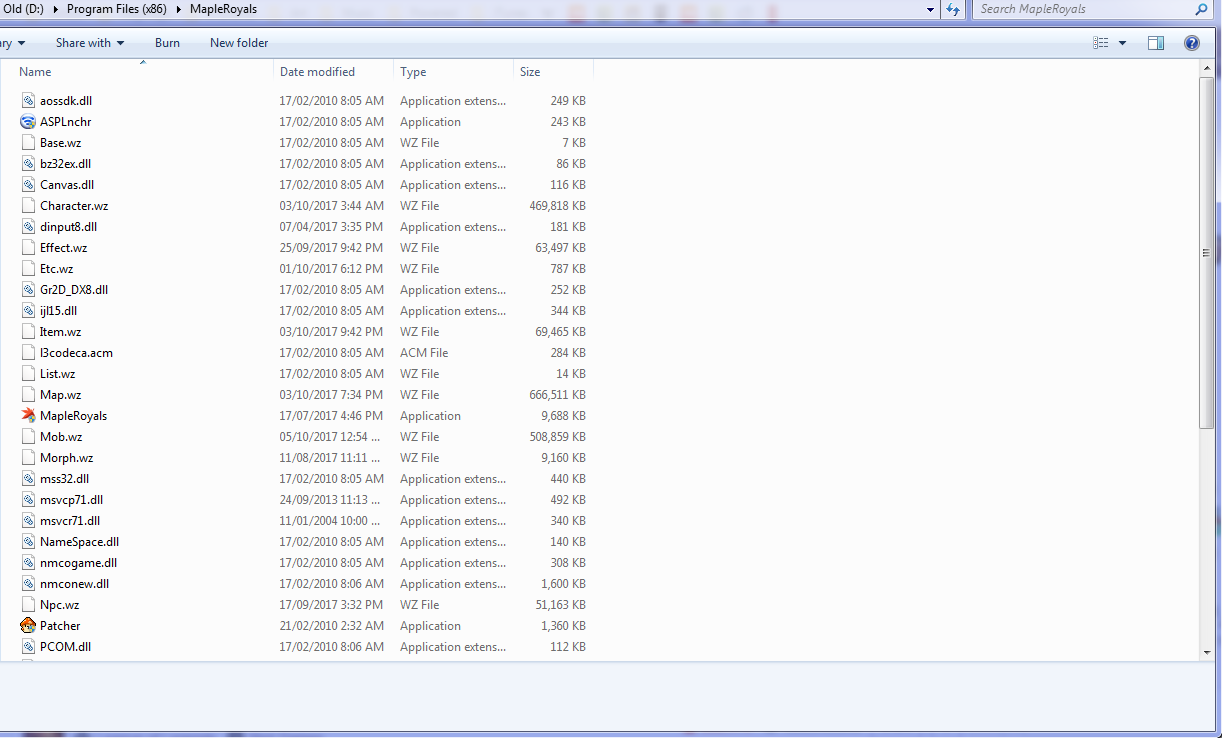
Task: Click the New folder button
Action: tap(239, 43)
